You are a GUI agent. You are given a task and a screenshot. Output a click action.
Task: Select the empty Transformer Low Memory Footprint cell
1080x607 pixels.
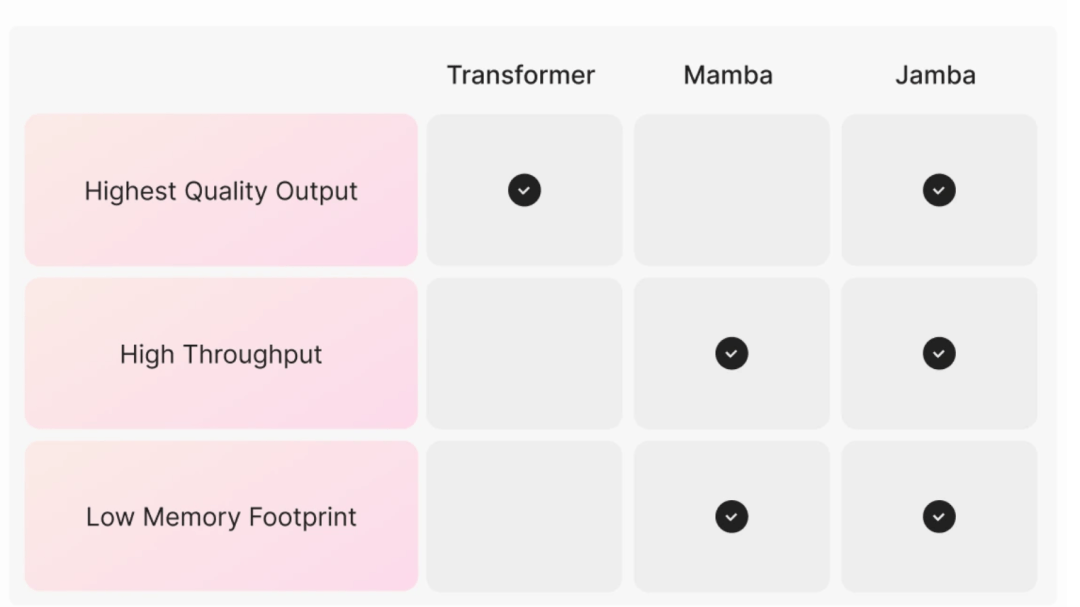(x=524, y=517)
